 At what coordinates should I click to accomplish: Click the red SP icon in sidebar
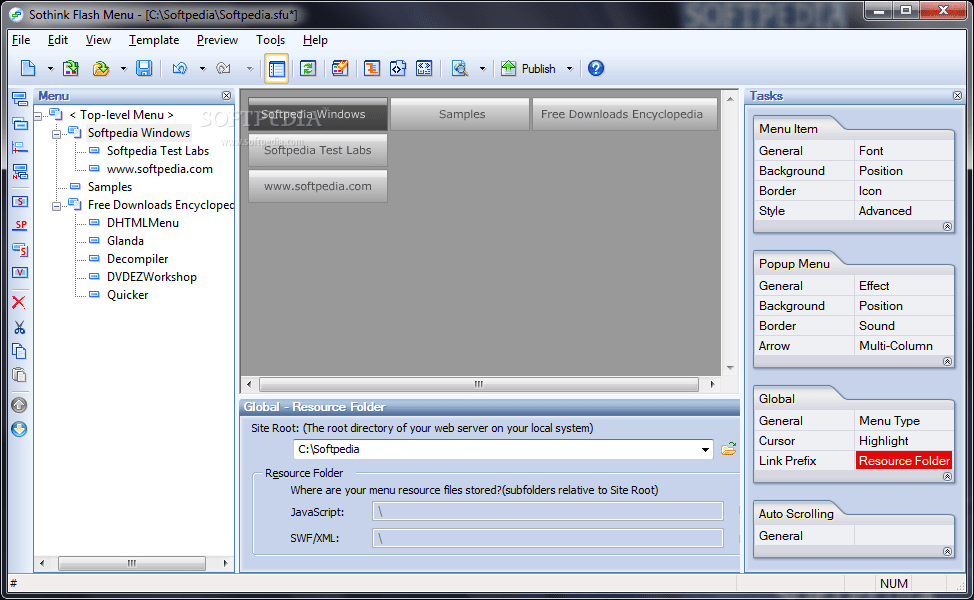[20, 225]
